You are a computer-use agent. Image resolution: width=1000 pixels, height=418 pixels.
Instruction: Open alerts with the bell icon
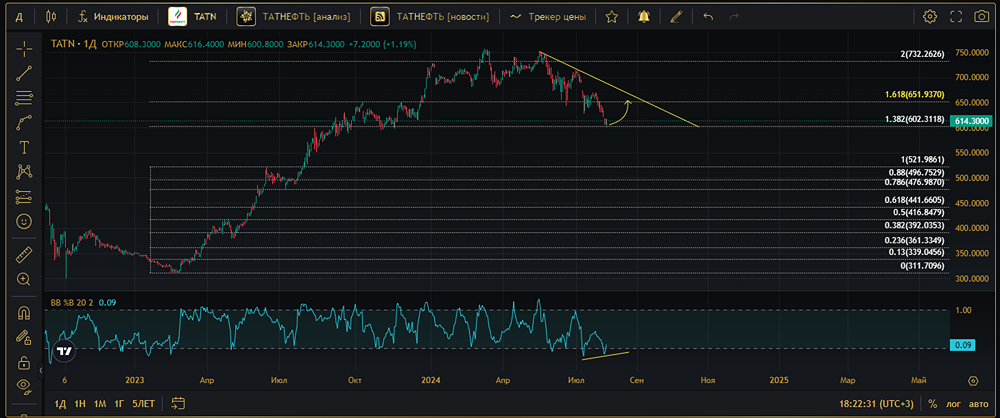[x=644, y=17]
